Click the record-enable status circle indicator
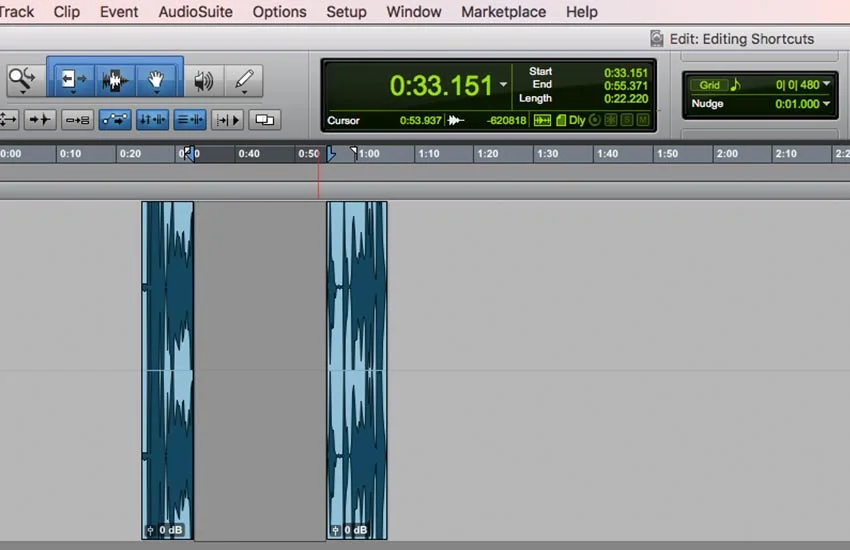 tap(595, 120)
